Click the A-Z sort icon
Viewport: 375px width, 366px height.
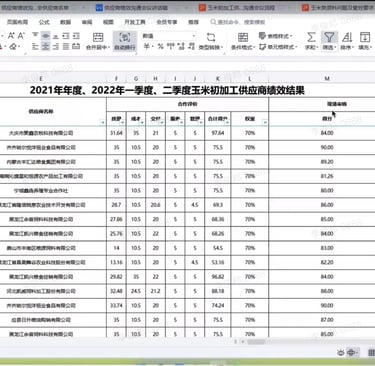coord(347,37)
